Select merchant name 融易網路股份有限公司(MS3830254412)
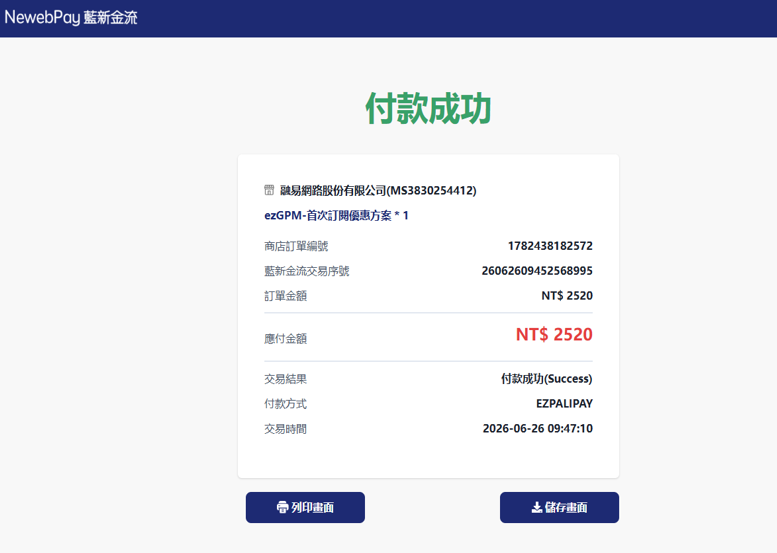The height and width of the screenshot is (553, 777). pos(378,190)
